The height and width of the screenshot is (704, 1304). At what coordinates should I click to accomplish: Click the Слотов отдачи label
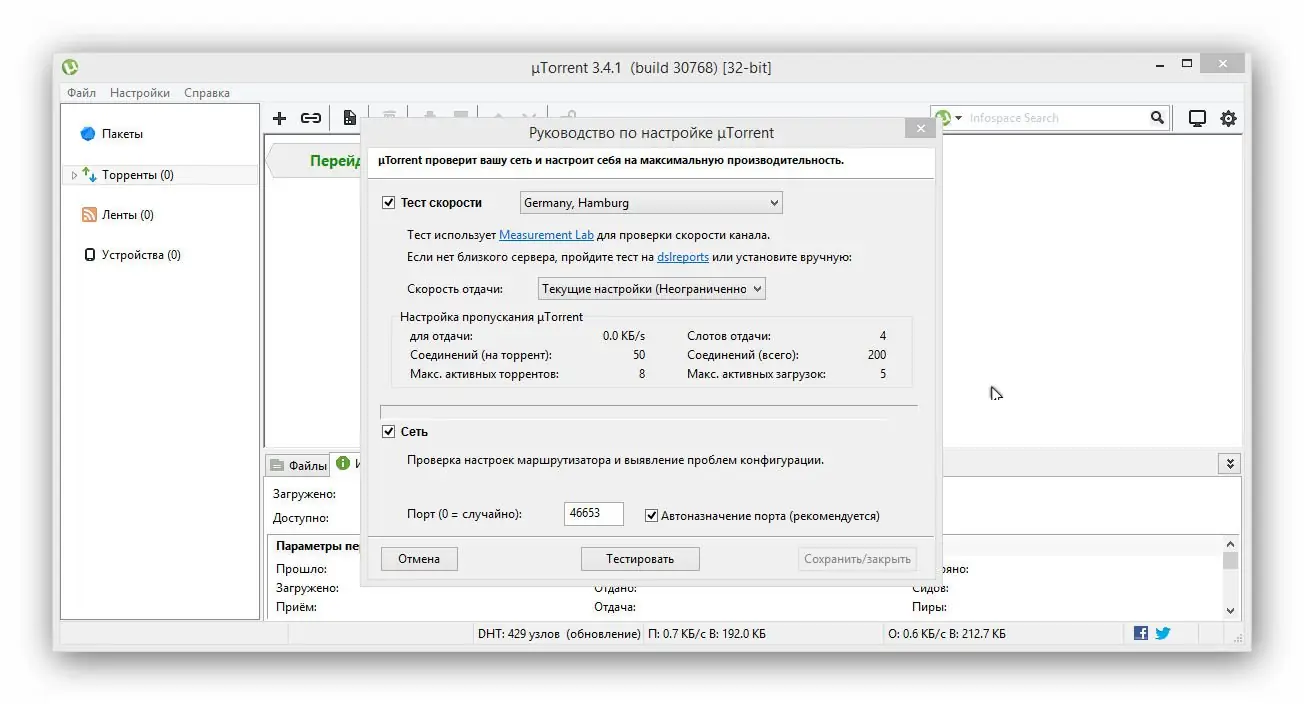(729, 336)
